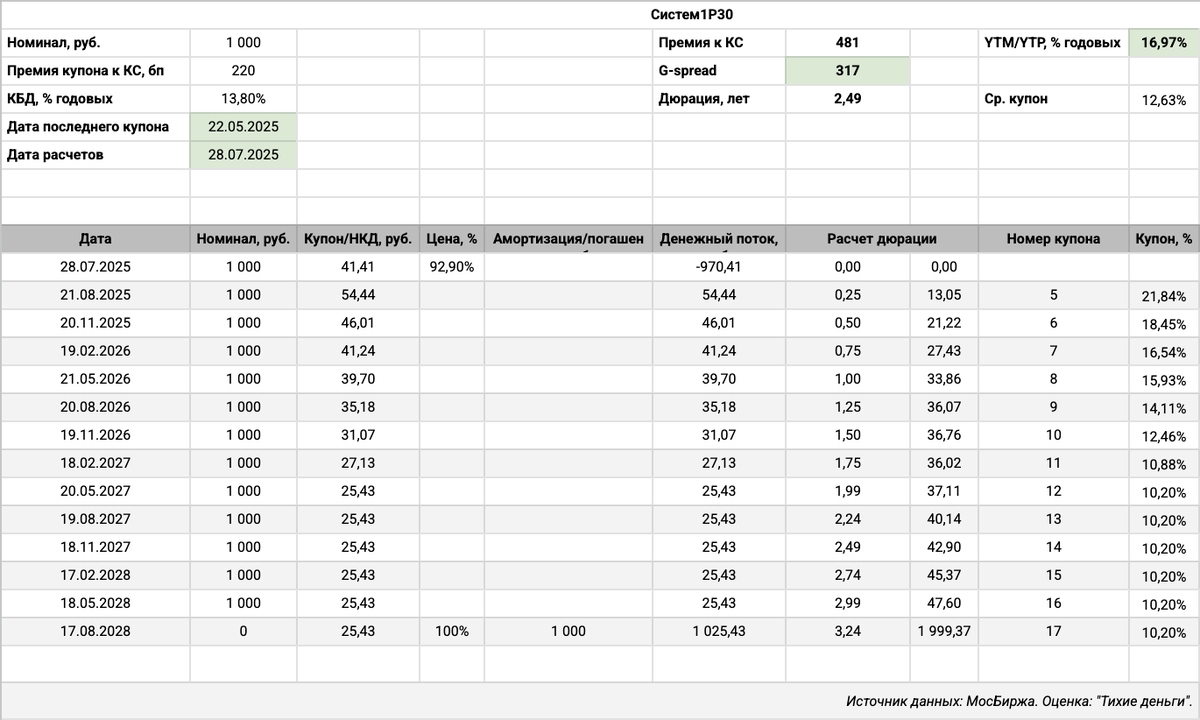Click the final cash flow 1 025,43
Screen dimensions: 1200x720
coord(718,631)
